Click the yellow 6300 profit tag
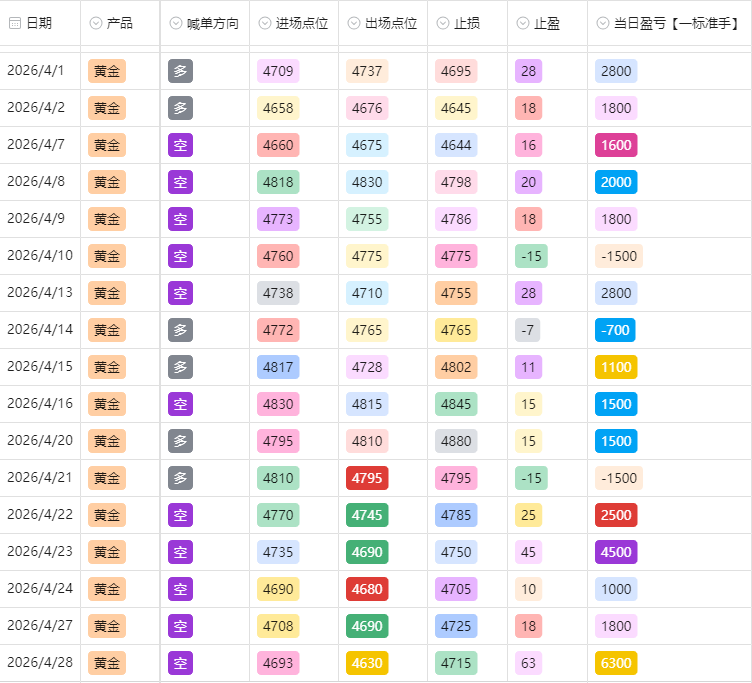Viewport: 752px width, 683px height. coord(616,663)
